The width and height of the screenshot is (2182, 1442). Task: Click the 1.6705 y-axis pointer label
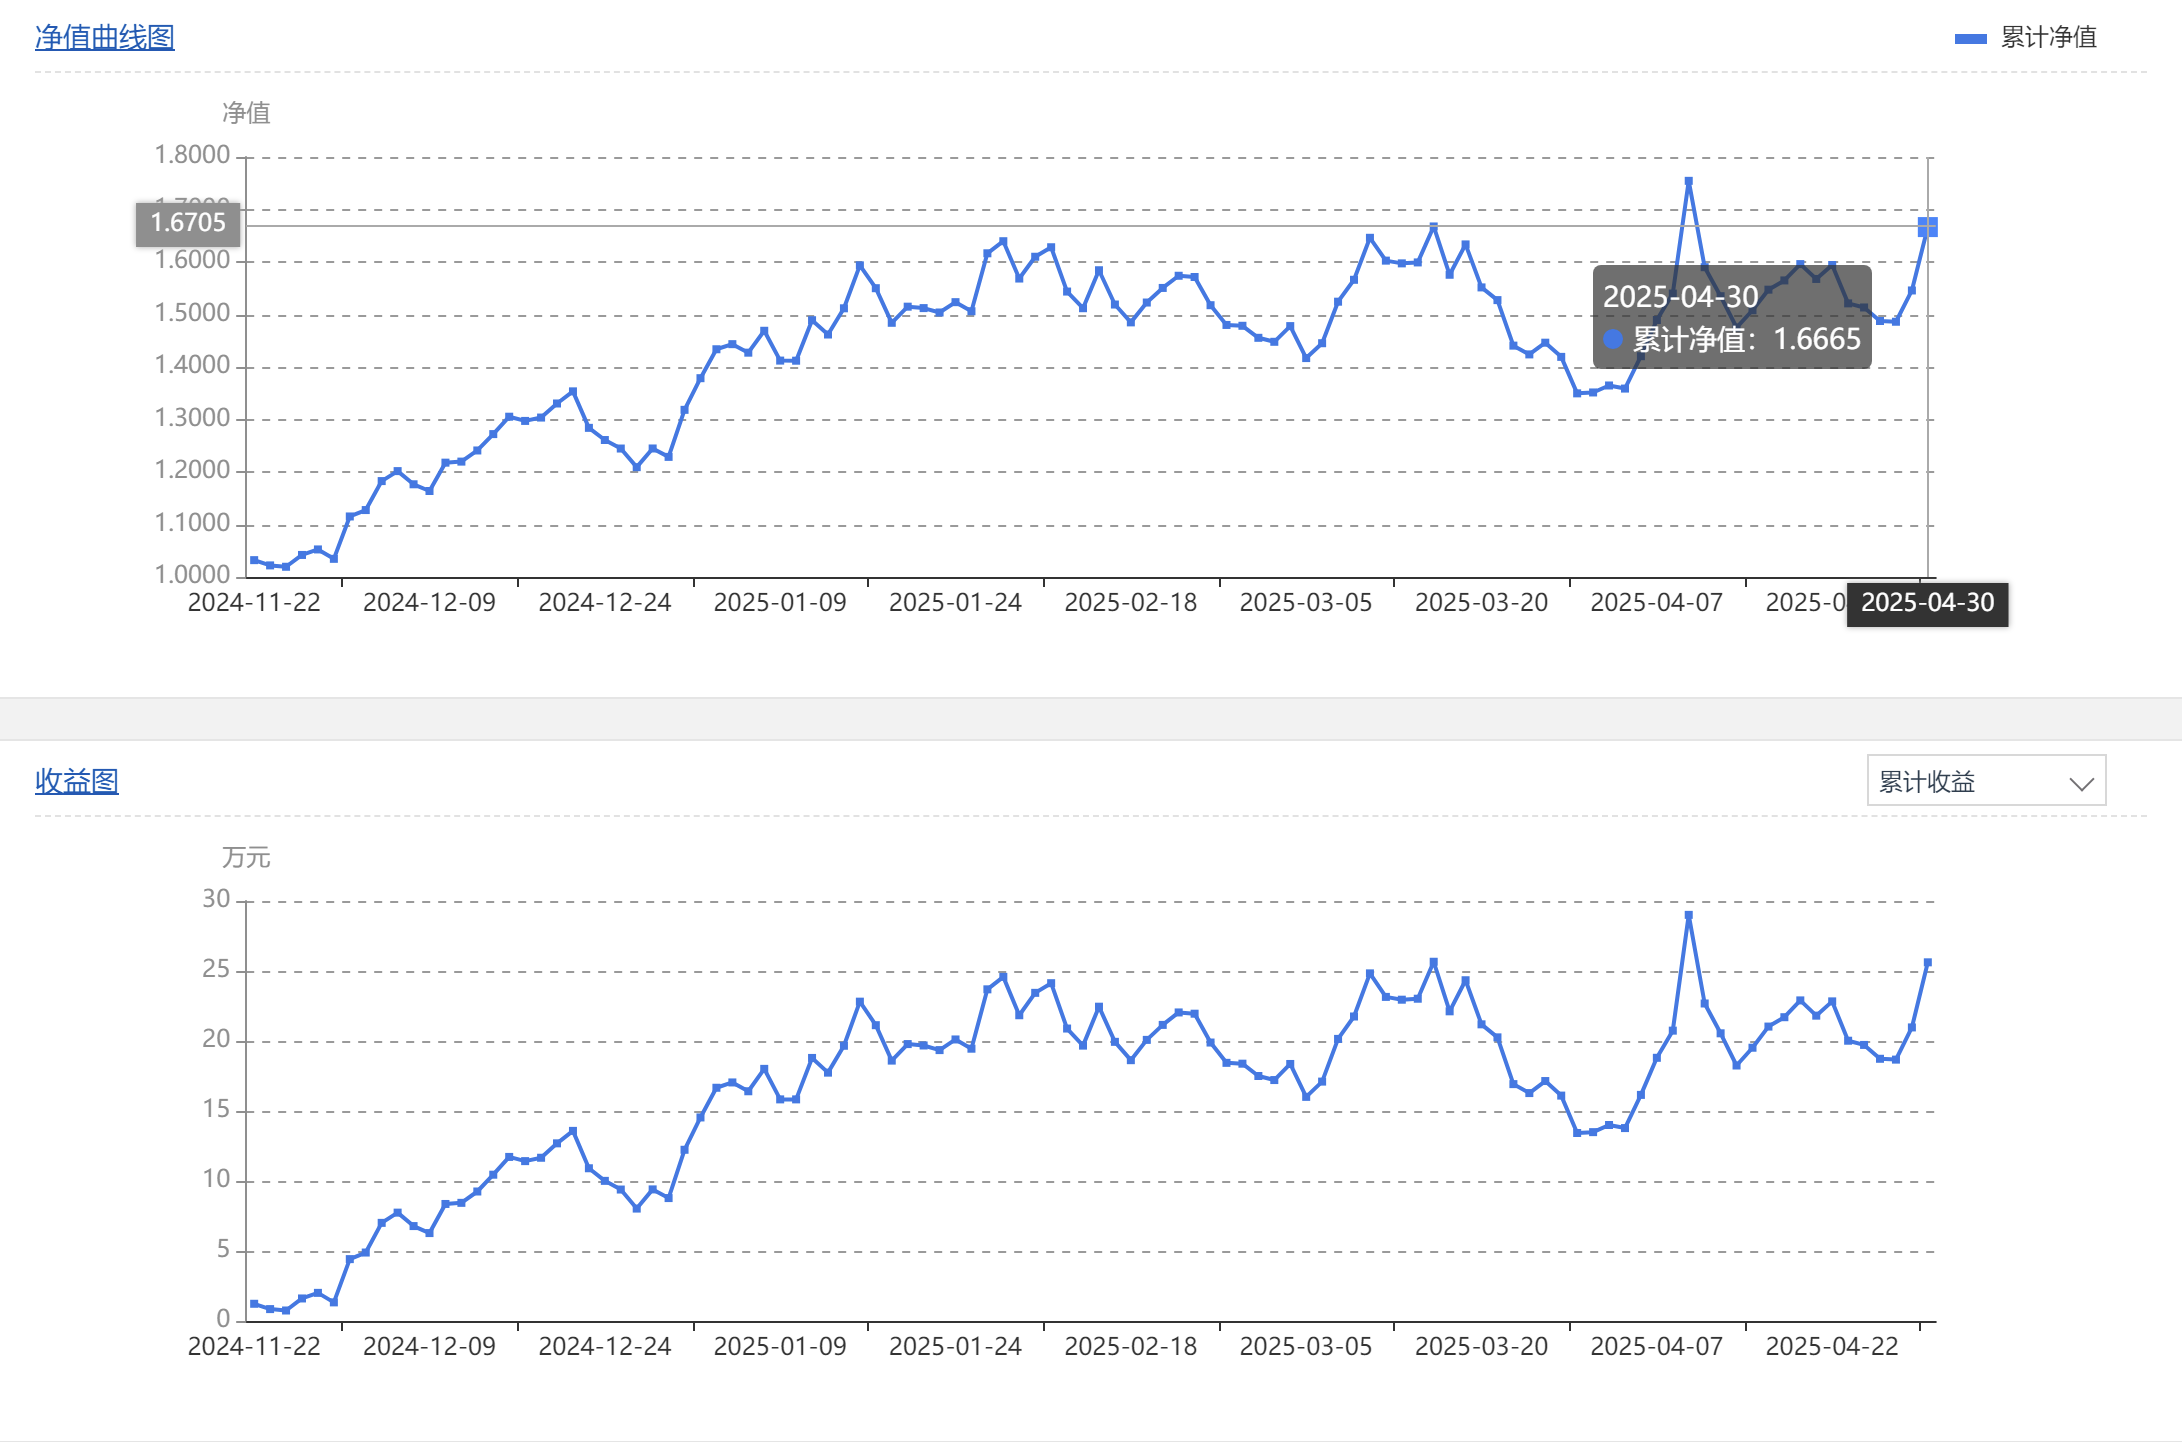(x=188, y=222)
